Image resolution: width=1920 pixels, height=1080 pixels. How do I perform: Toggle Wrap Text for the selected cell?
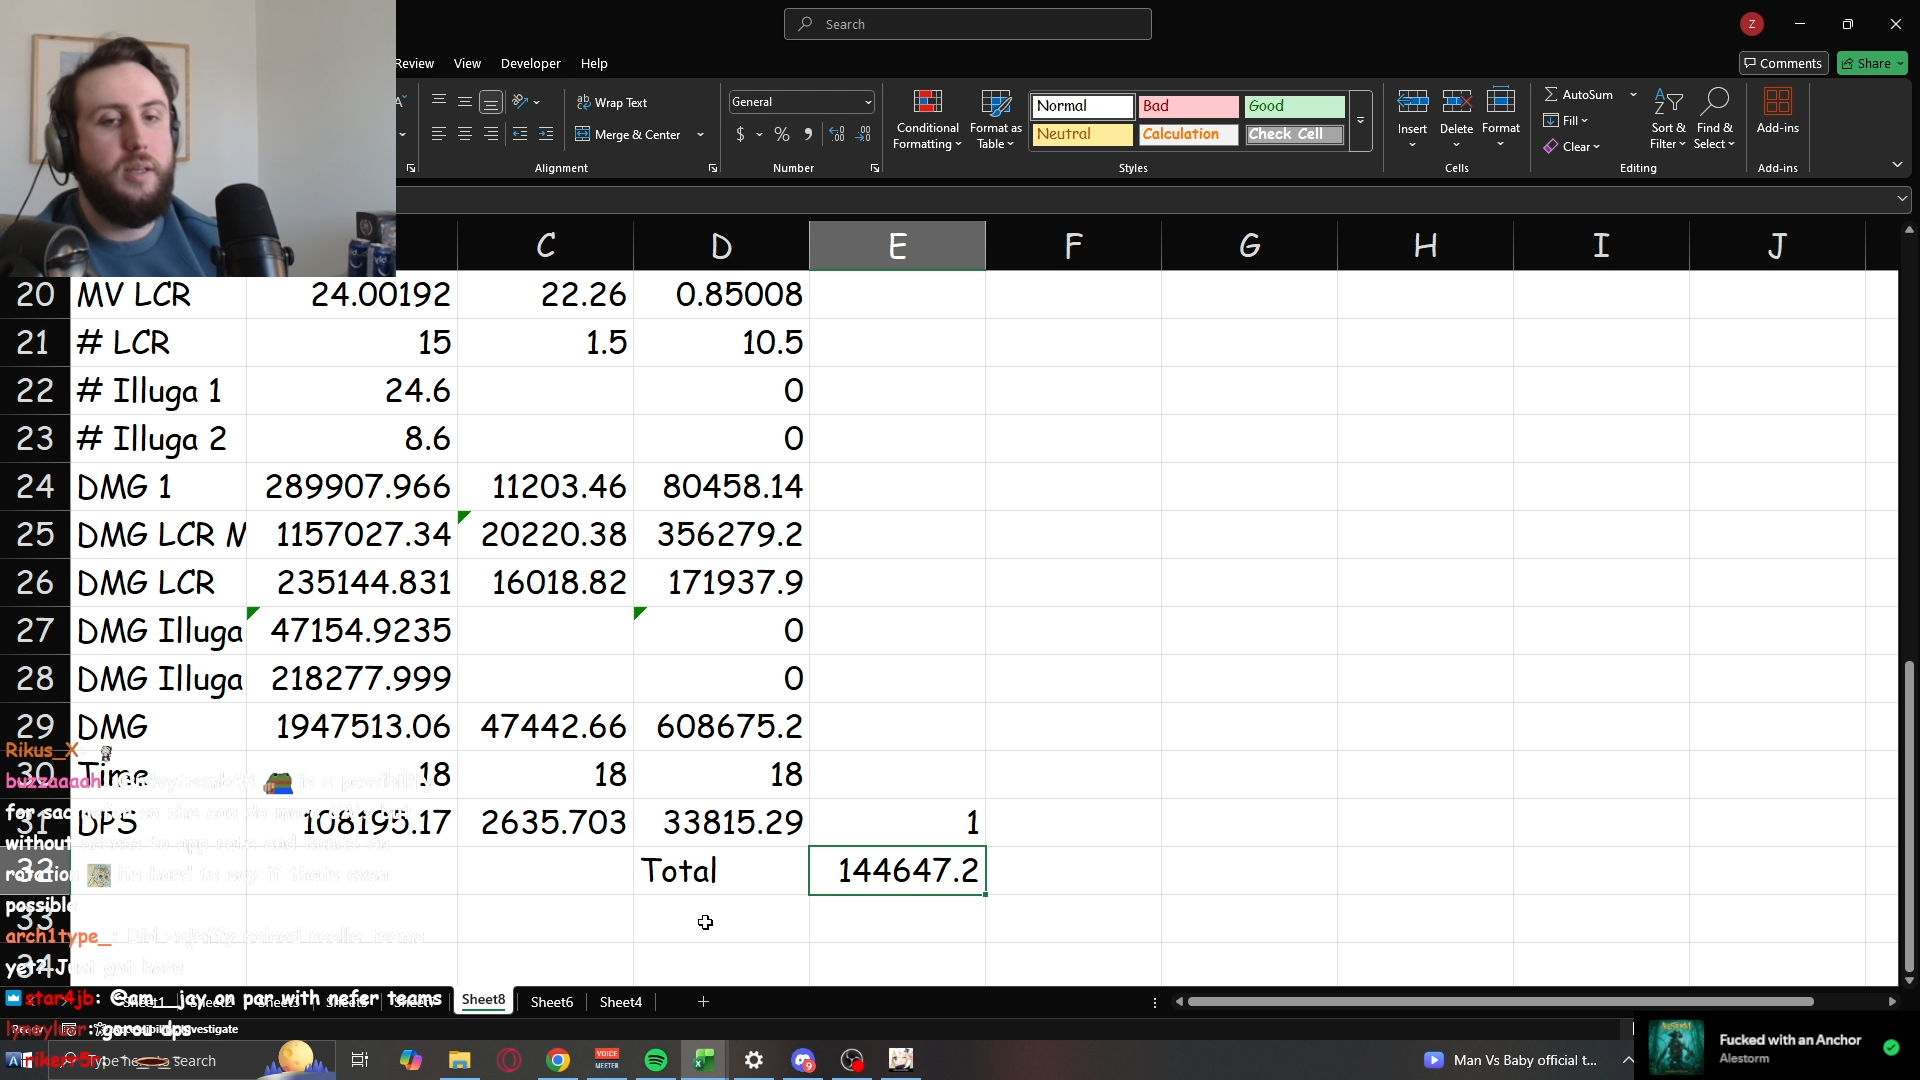612,102
